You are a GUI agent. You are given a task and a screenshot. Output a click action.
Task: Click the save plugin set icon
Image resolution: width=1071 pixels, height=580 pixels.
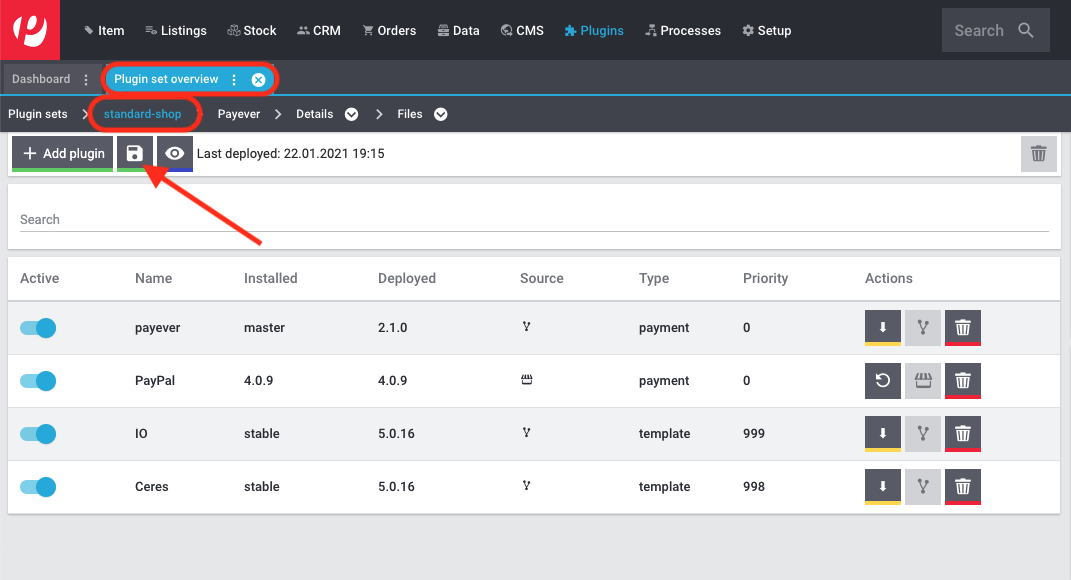coord(135,153)
